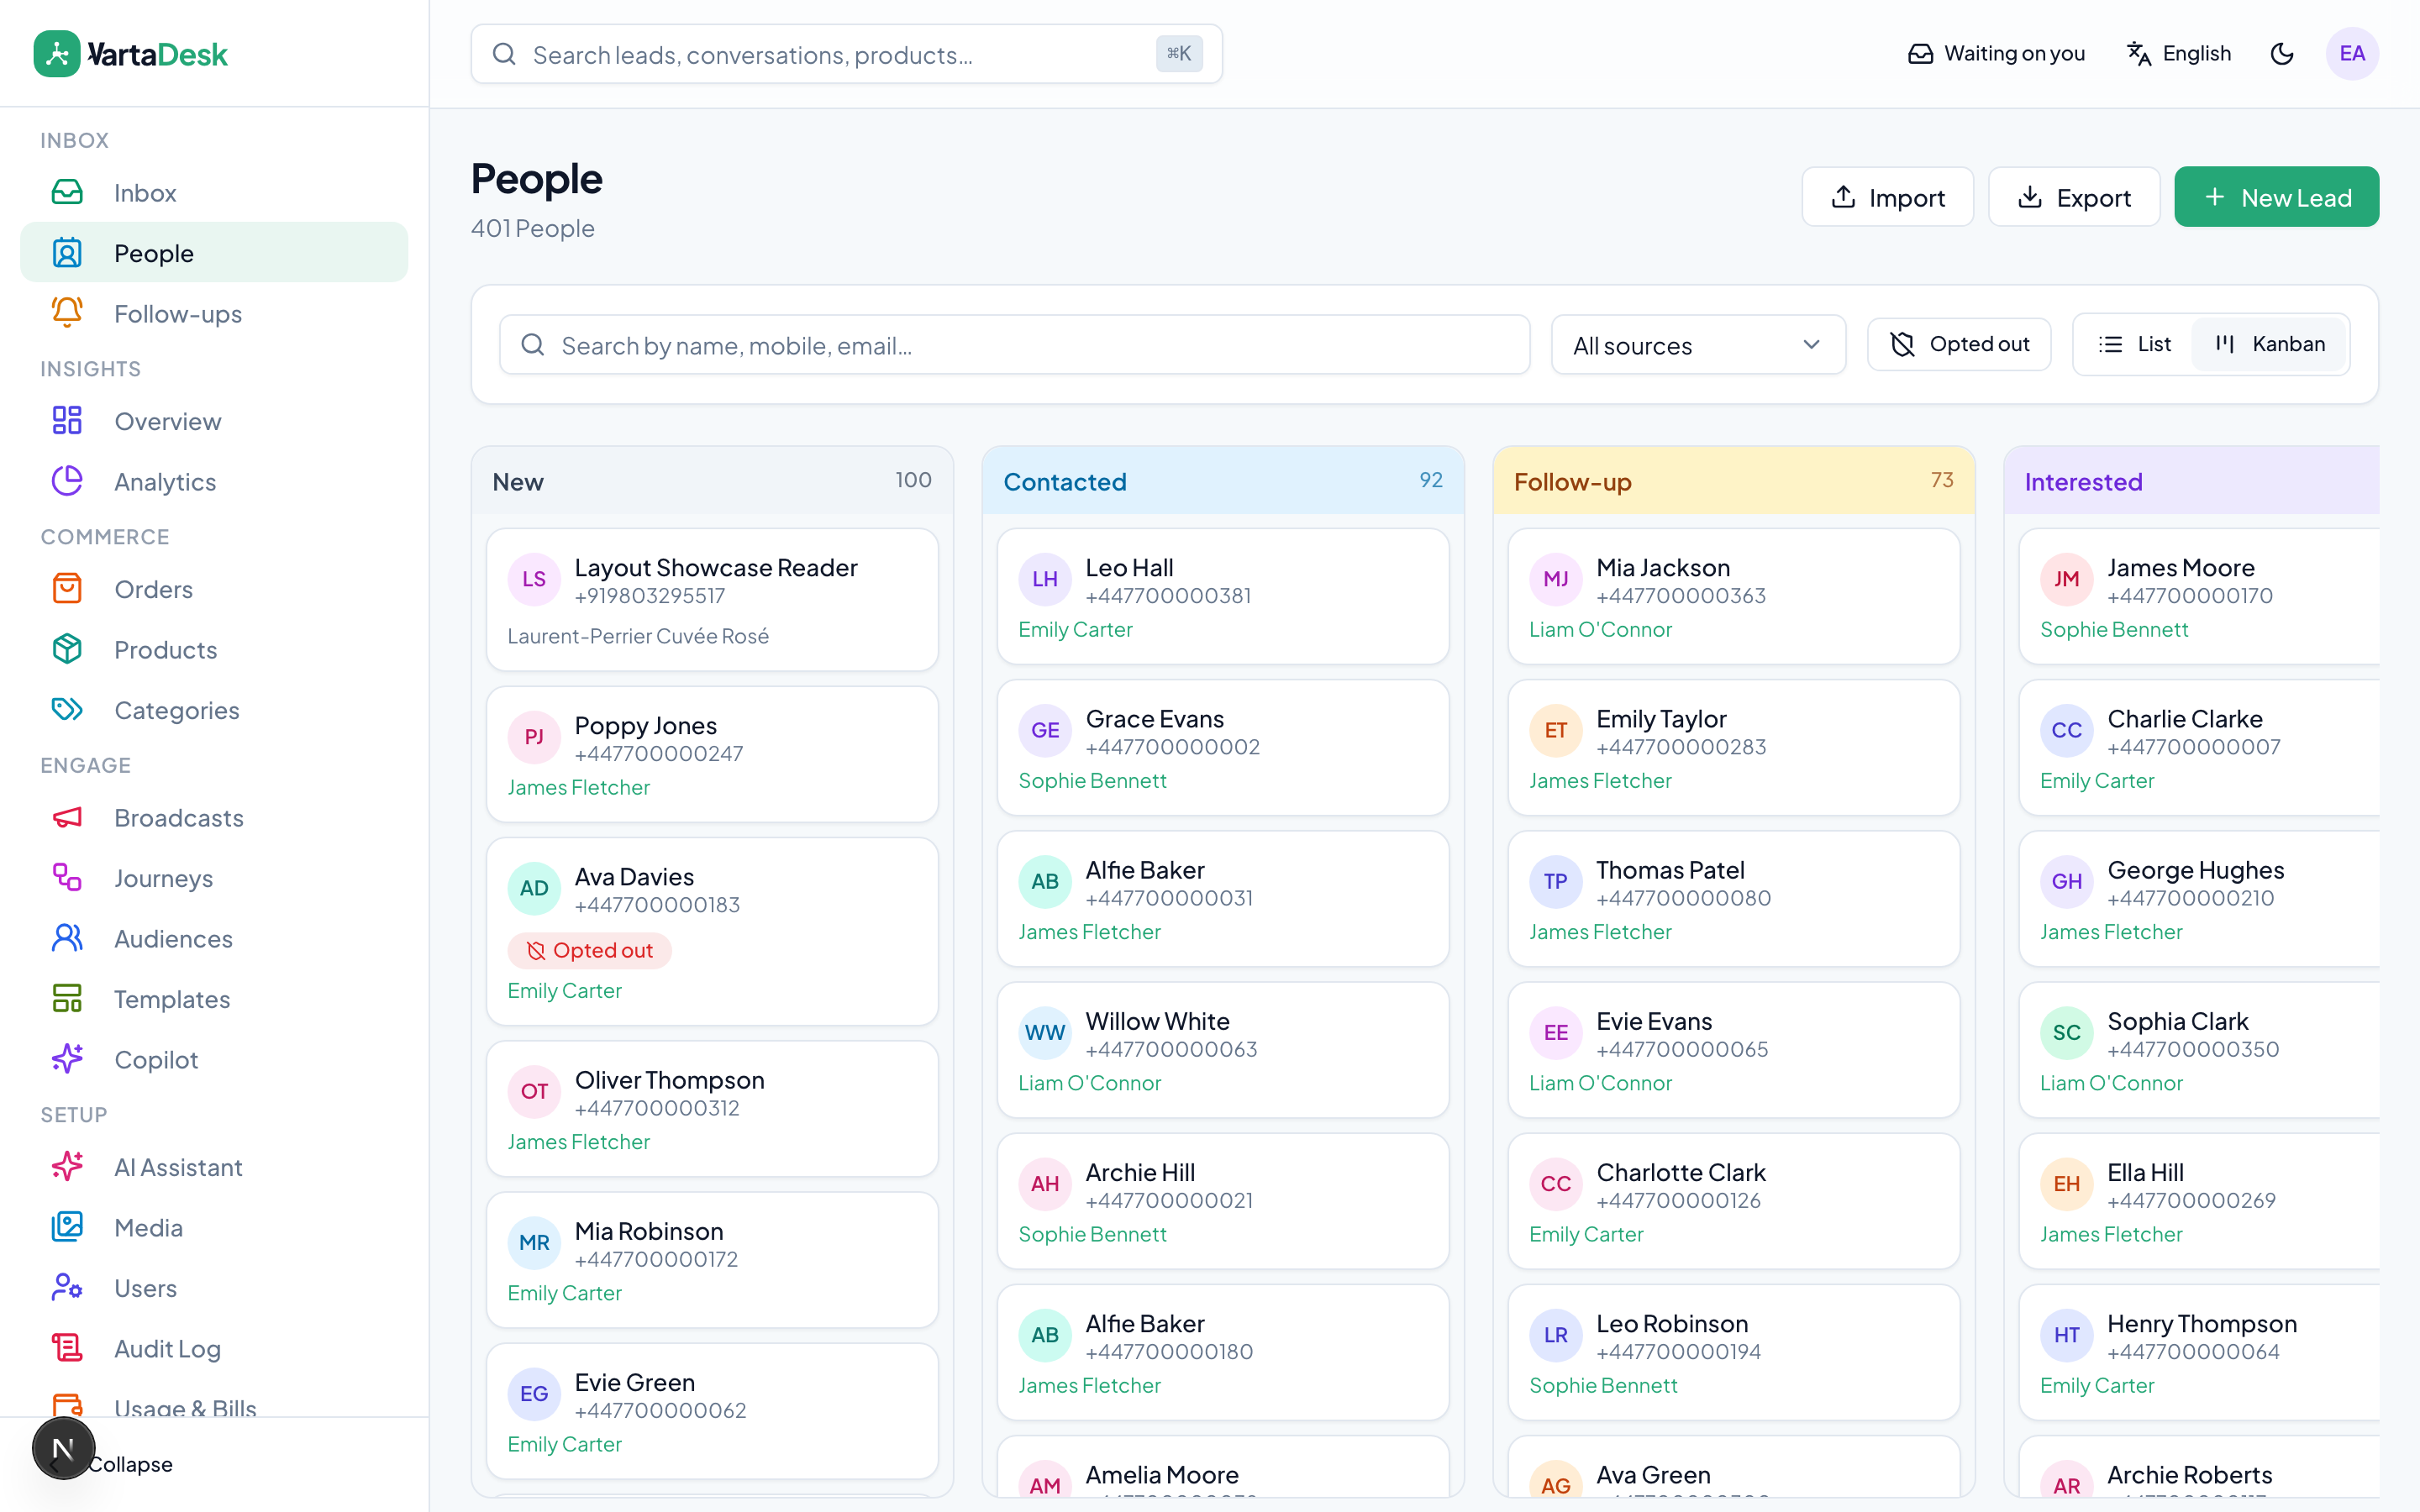The width and height of the screenshot is (2420, 1512).
Task: Toggle the Opted out filter
Action: pos(1959,344)
